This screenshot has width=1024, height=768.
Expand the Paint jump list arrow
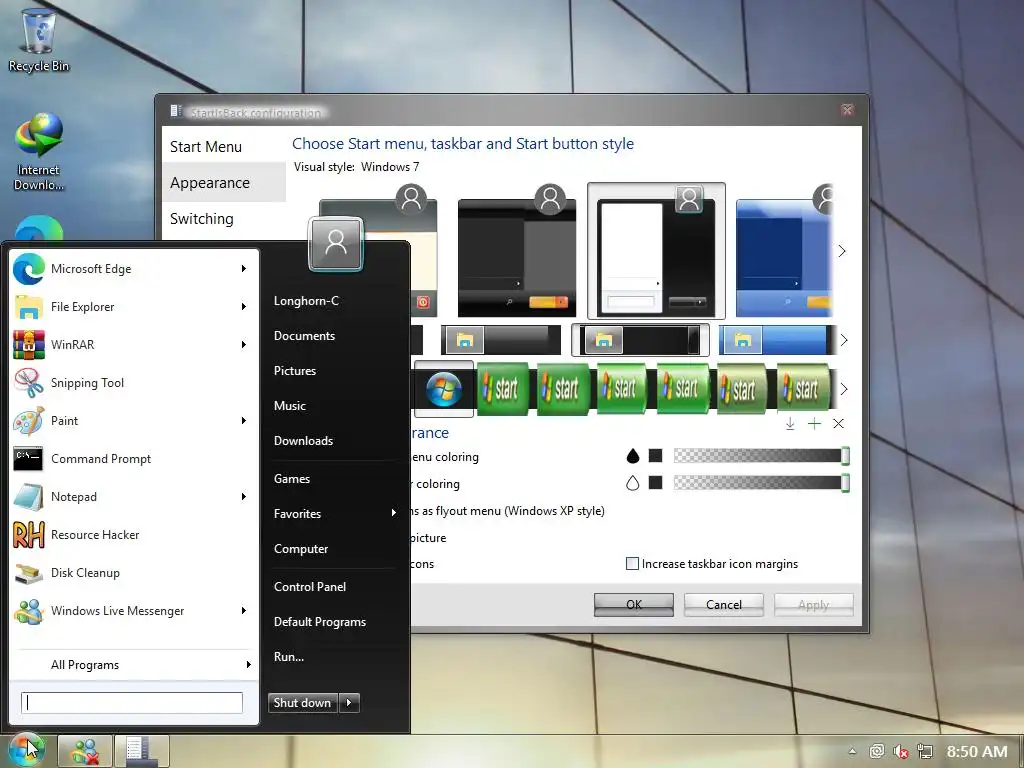tap(244, 421)
